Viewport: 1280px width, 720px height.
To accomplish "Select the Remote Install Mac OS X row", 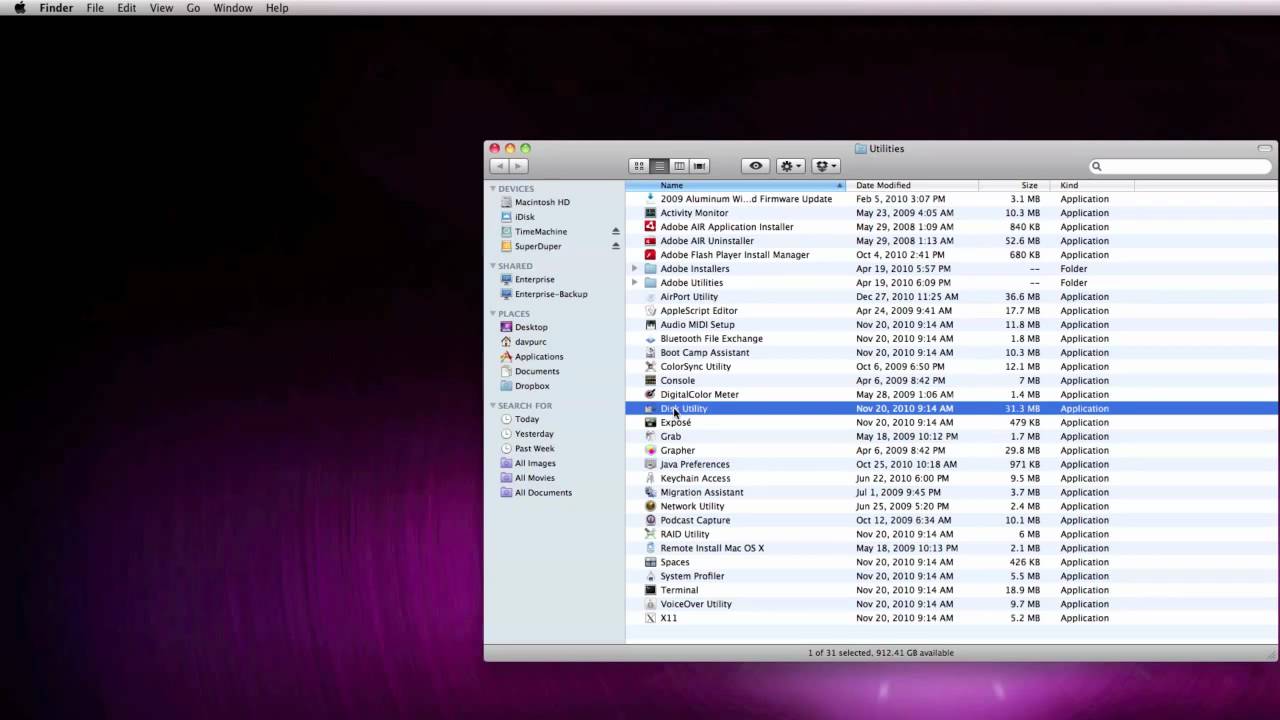I will pyautogui.click(x=952, y=549).
